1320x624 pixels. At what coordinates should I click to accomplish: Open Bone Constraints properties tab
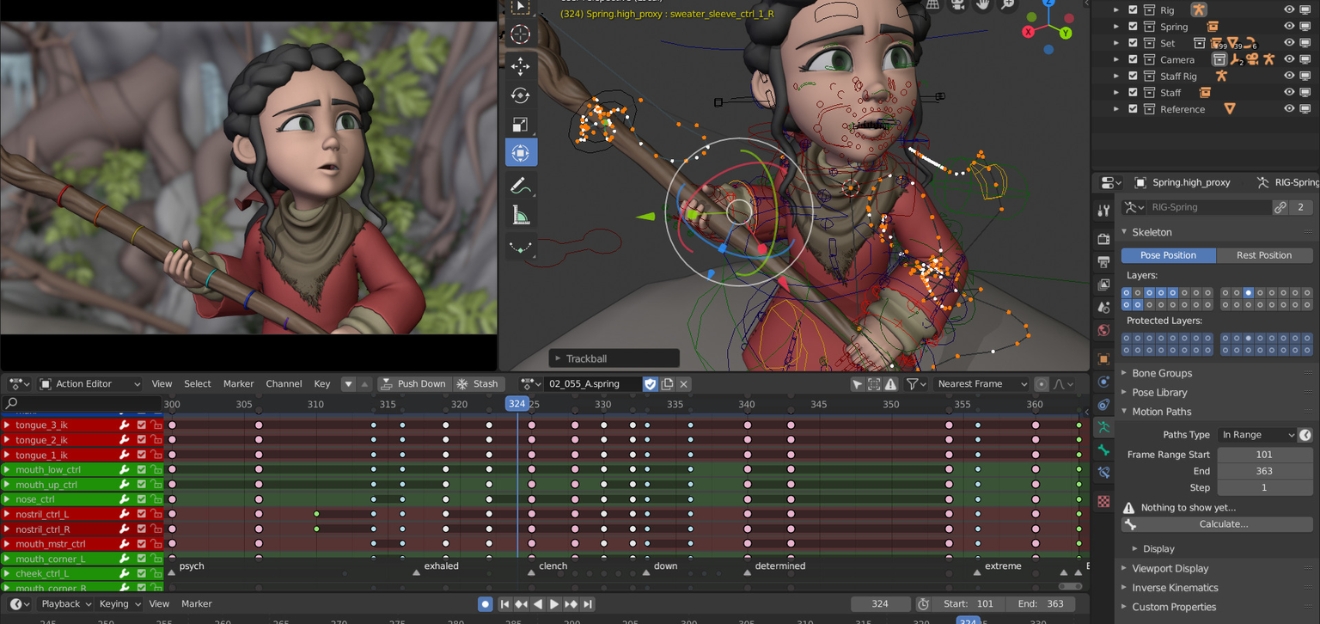pos(1104,473)
